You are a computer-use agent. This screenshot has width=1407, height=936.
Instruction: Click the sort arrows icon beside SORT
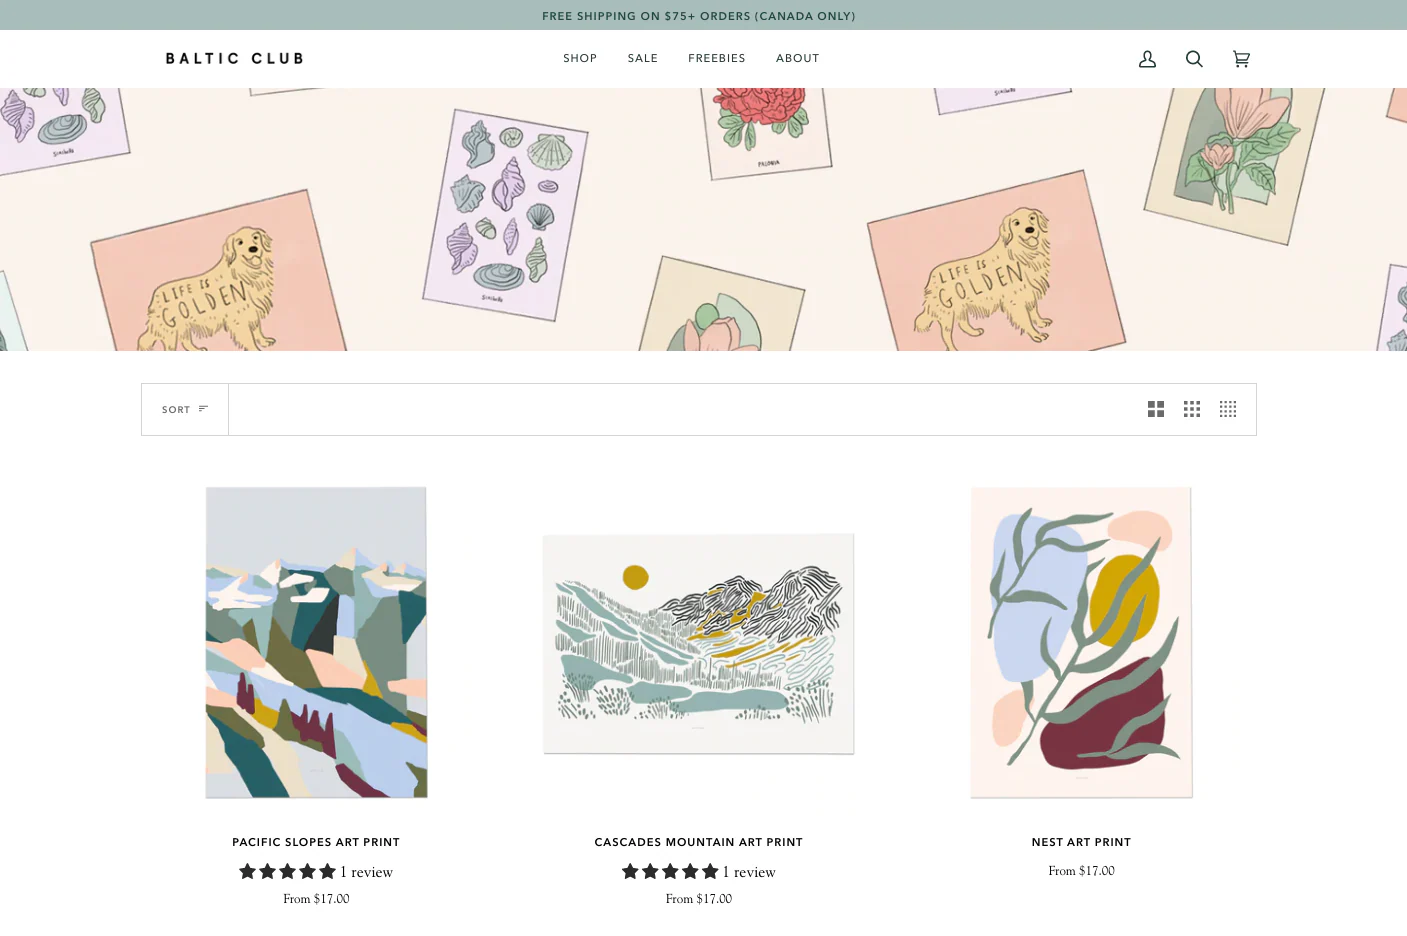click(202, 409)
